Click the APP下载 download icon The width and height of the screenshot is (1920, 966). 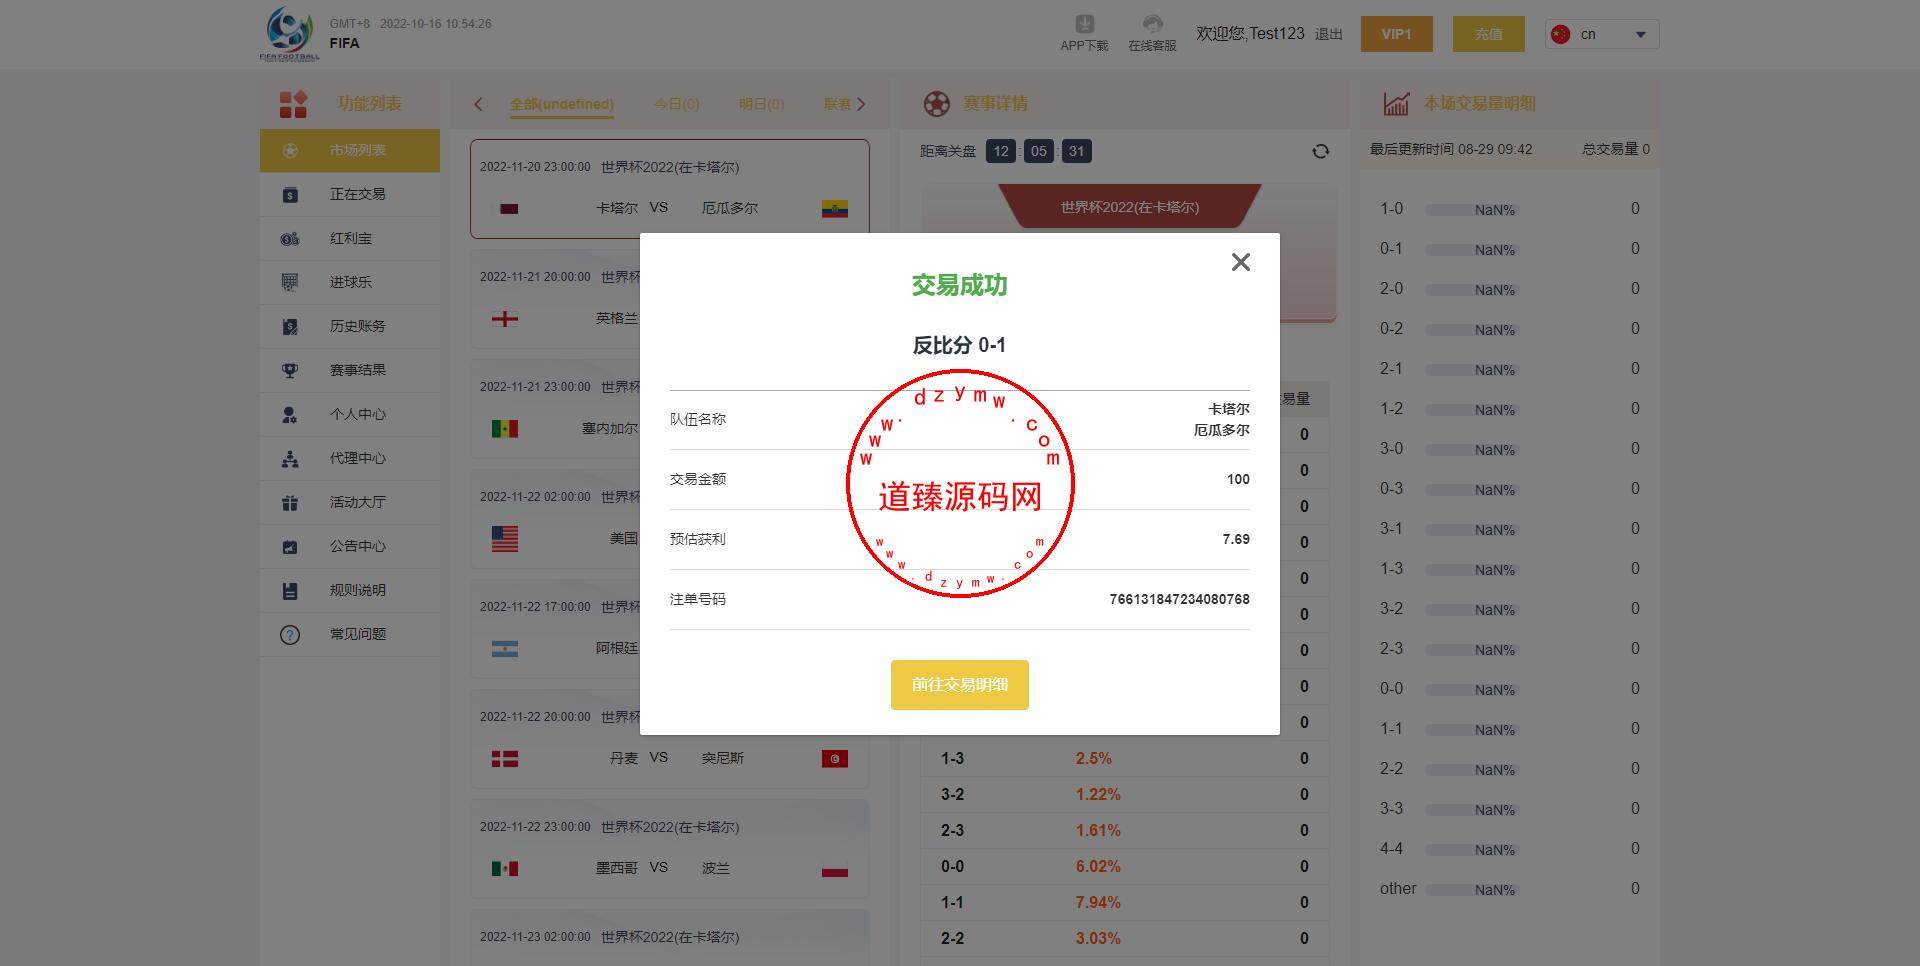pos(1084,24)
